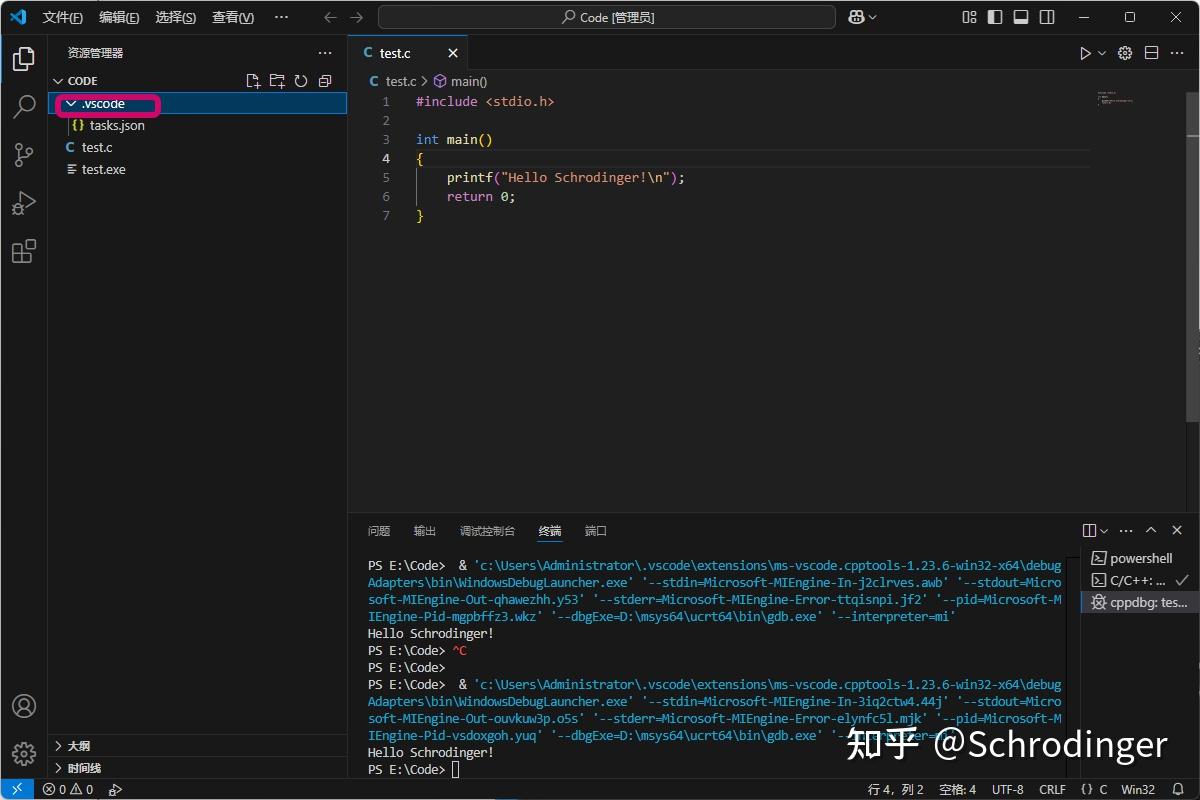The image size is (1200, 800).
Task: Open the Run and Debug view
Action: coord(24,203)
